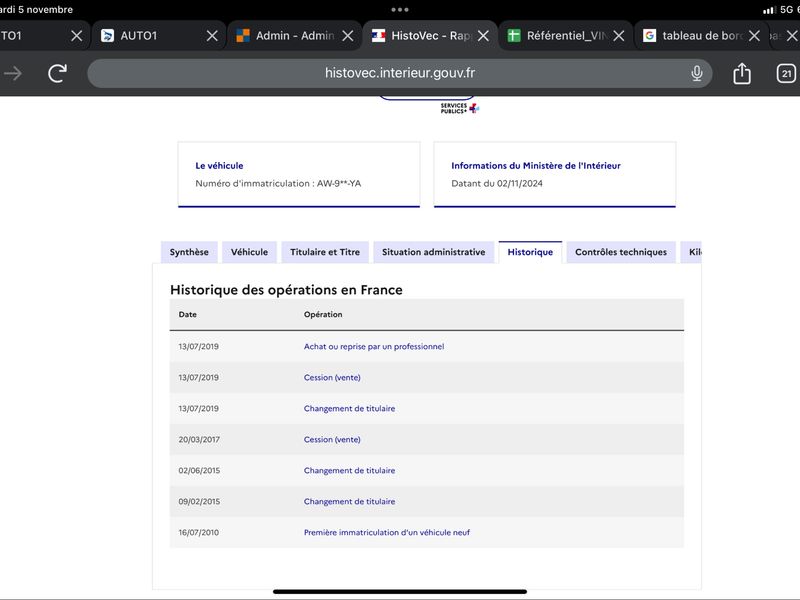800x600 pixels.
Task: Click the Admin tab favicon
Action: (x=243, y=36)
